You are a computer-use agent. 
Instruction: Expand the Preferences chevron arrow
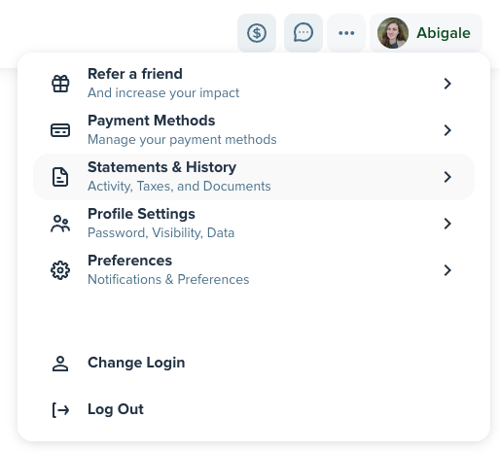(x=447, y=270)
